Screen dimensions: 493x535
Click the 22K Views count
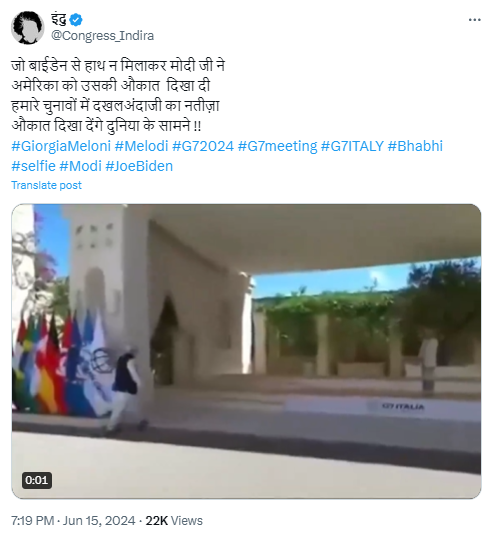coord(174,521)
